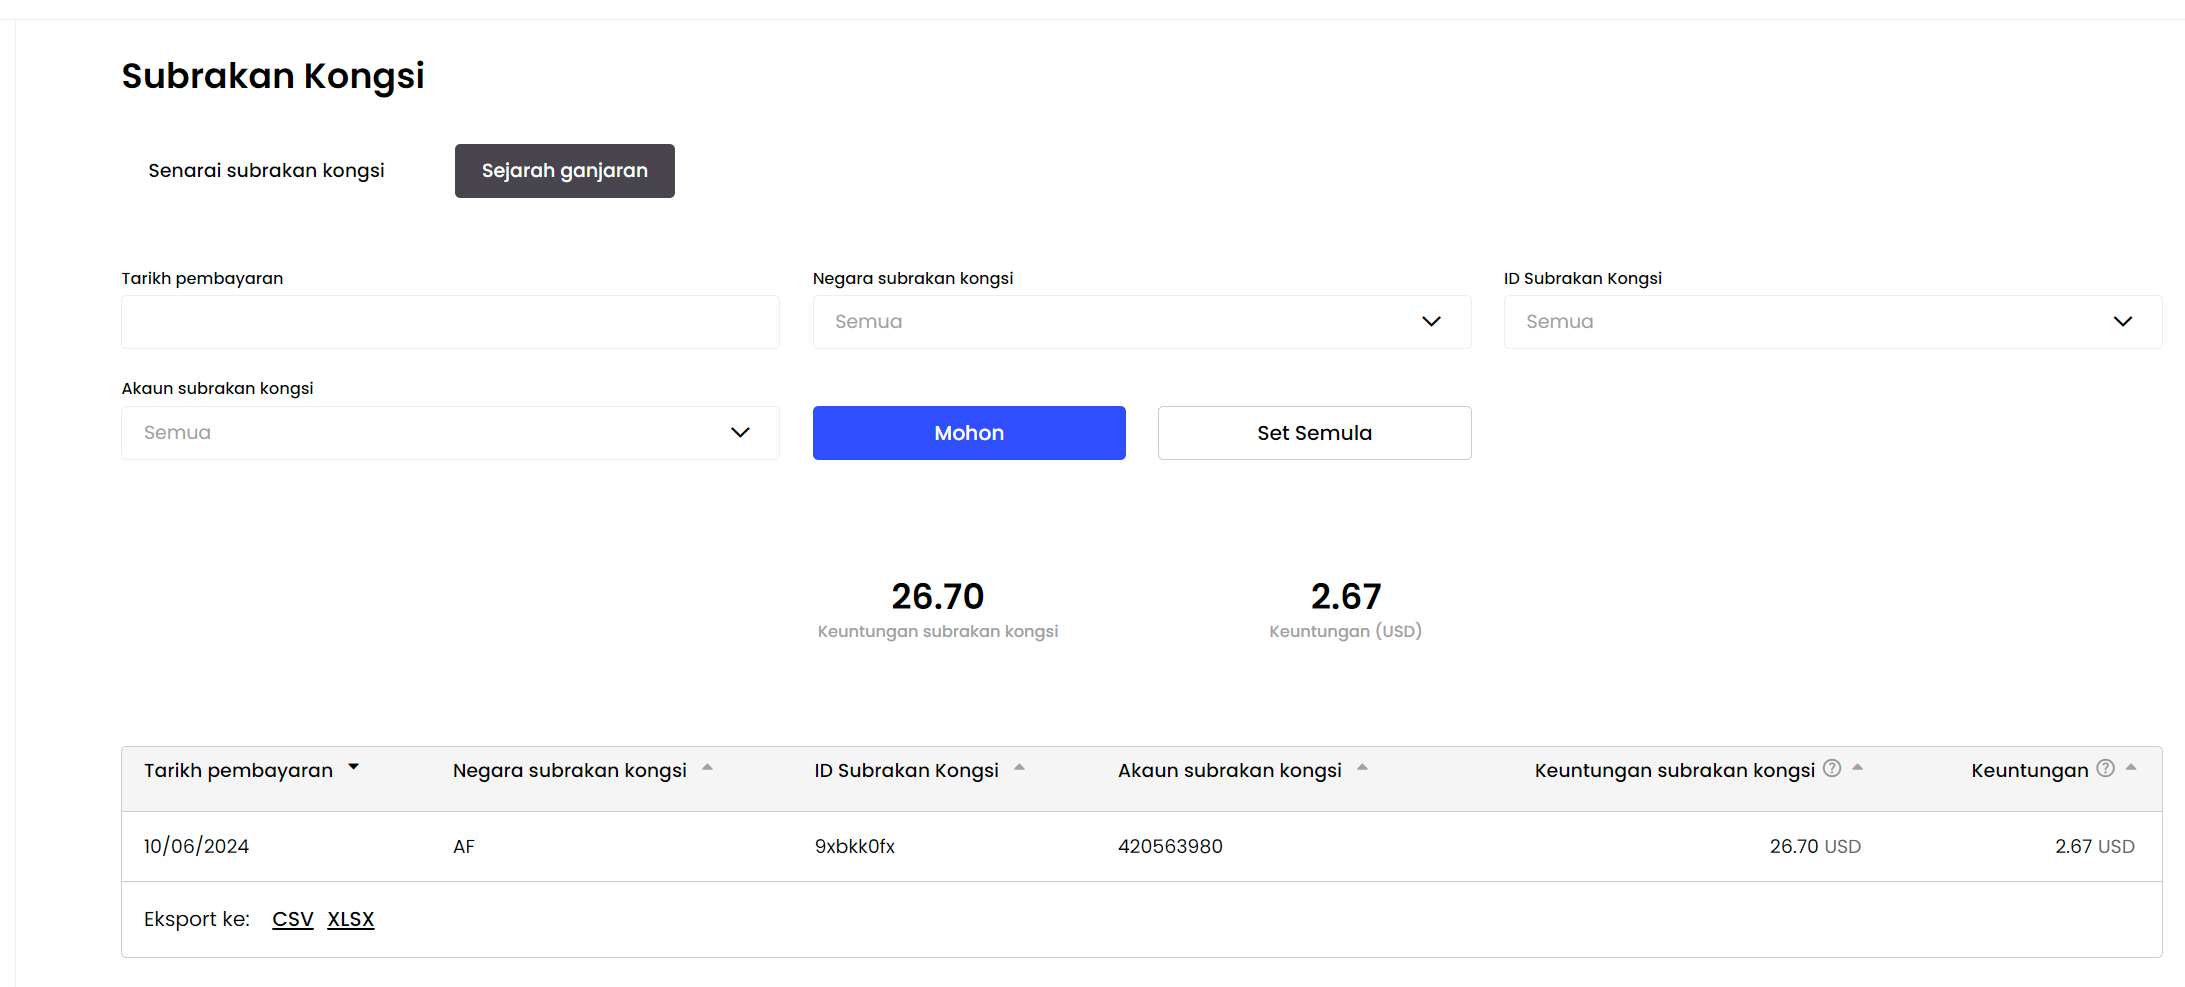Click account number 420563980
Viewport: 2185px width, 987px height.
coord(1170,847)
